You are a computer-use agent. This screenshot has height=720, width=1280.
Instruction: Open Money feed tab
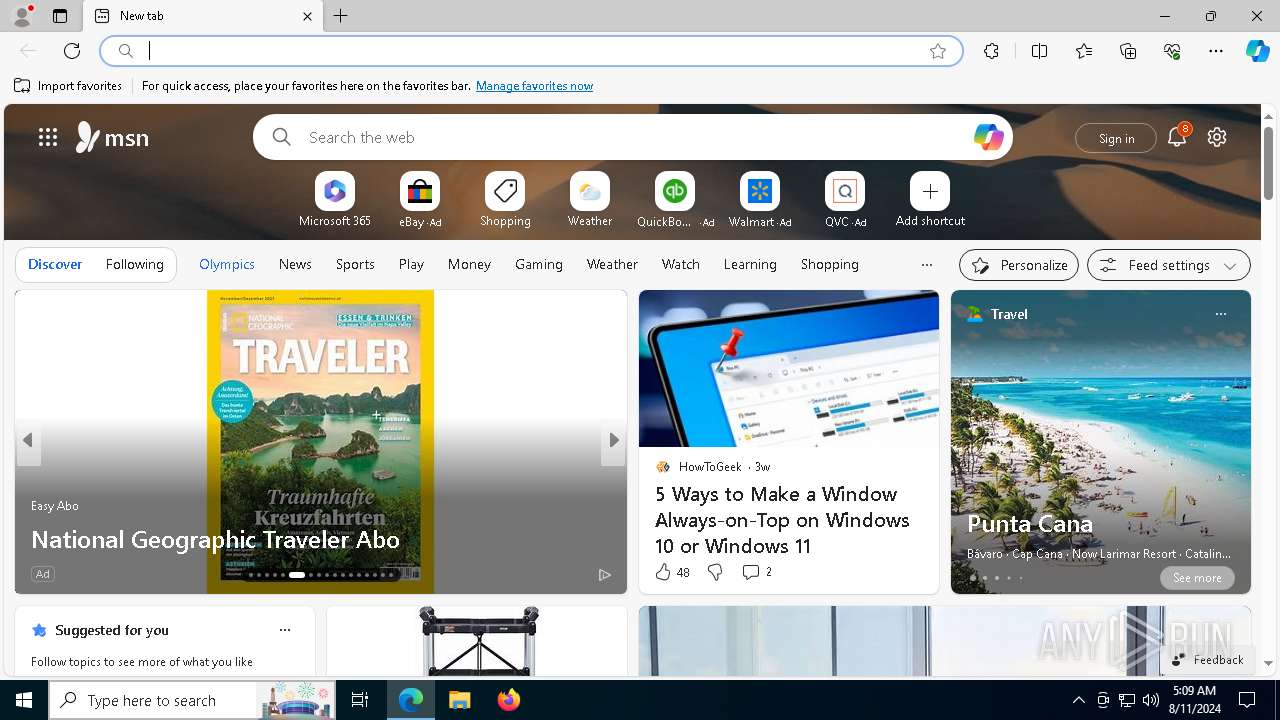tap(469, 264)
